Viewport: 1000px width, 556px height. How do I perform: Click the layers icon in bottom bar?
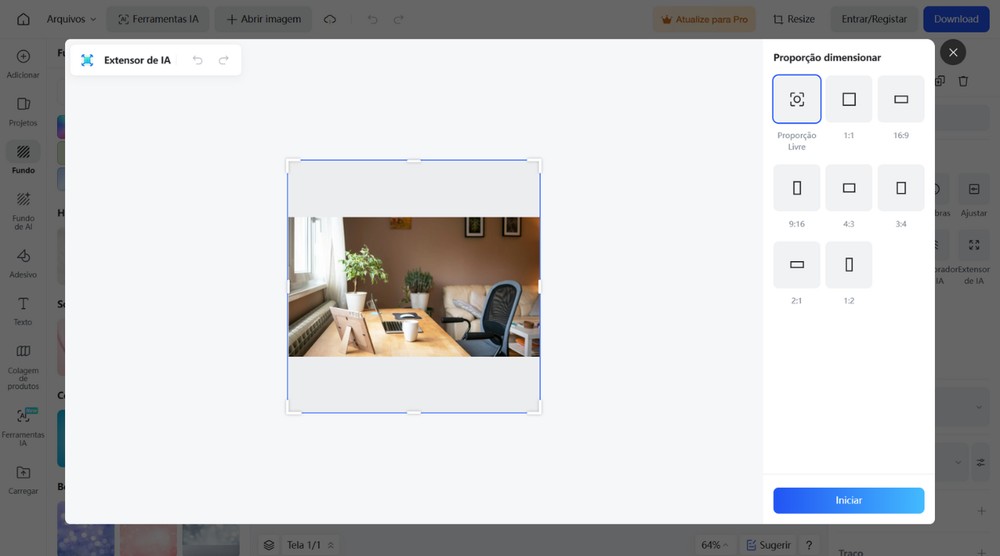point(269,545)
